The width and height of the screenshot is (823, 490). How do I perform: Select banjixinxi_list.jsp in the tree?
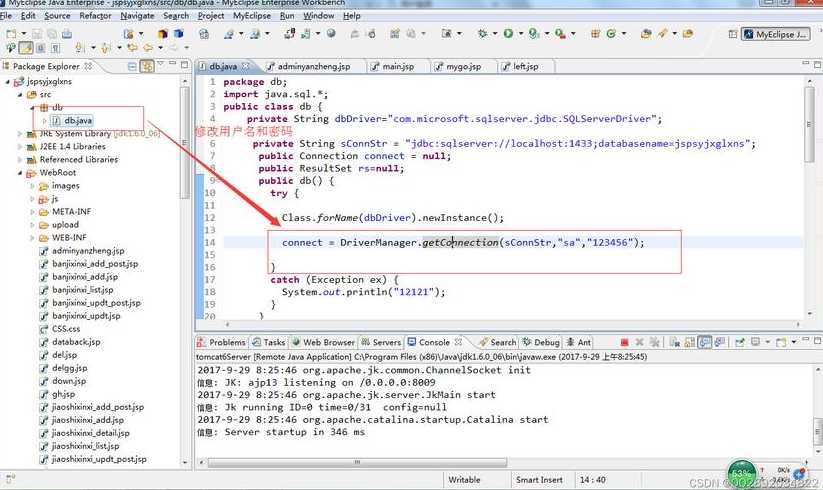[x=82, y=290]
